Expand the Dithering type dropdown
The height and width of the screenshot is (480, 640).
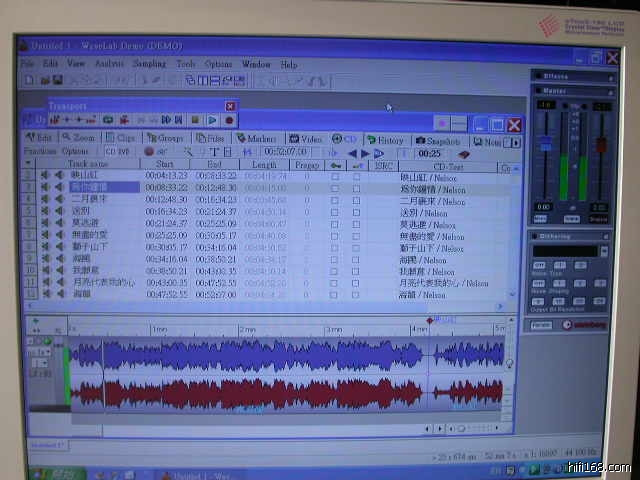[603, 250]
